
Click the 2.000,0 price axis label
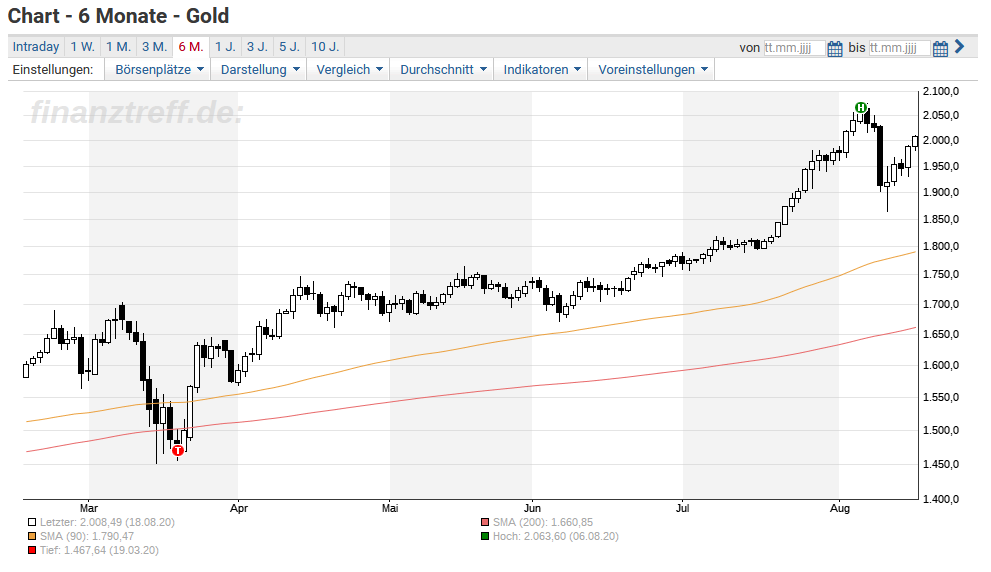point(941,140)
